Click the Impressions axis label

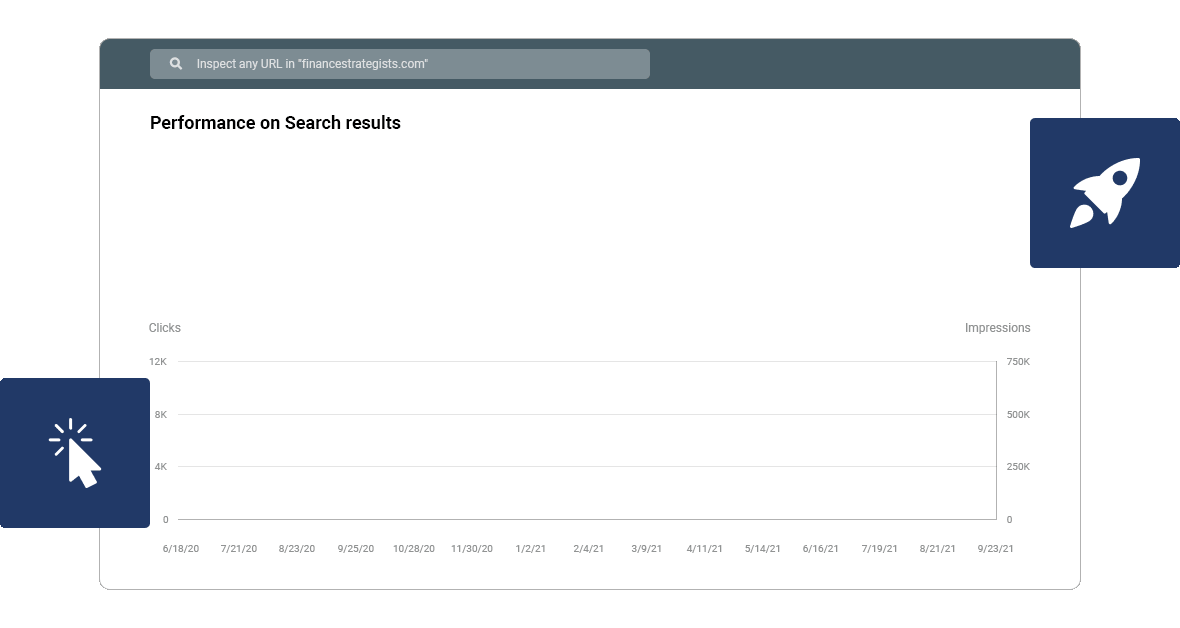(x=997, y=328)
